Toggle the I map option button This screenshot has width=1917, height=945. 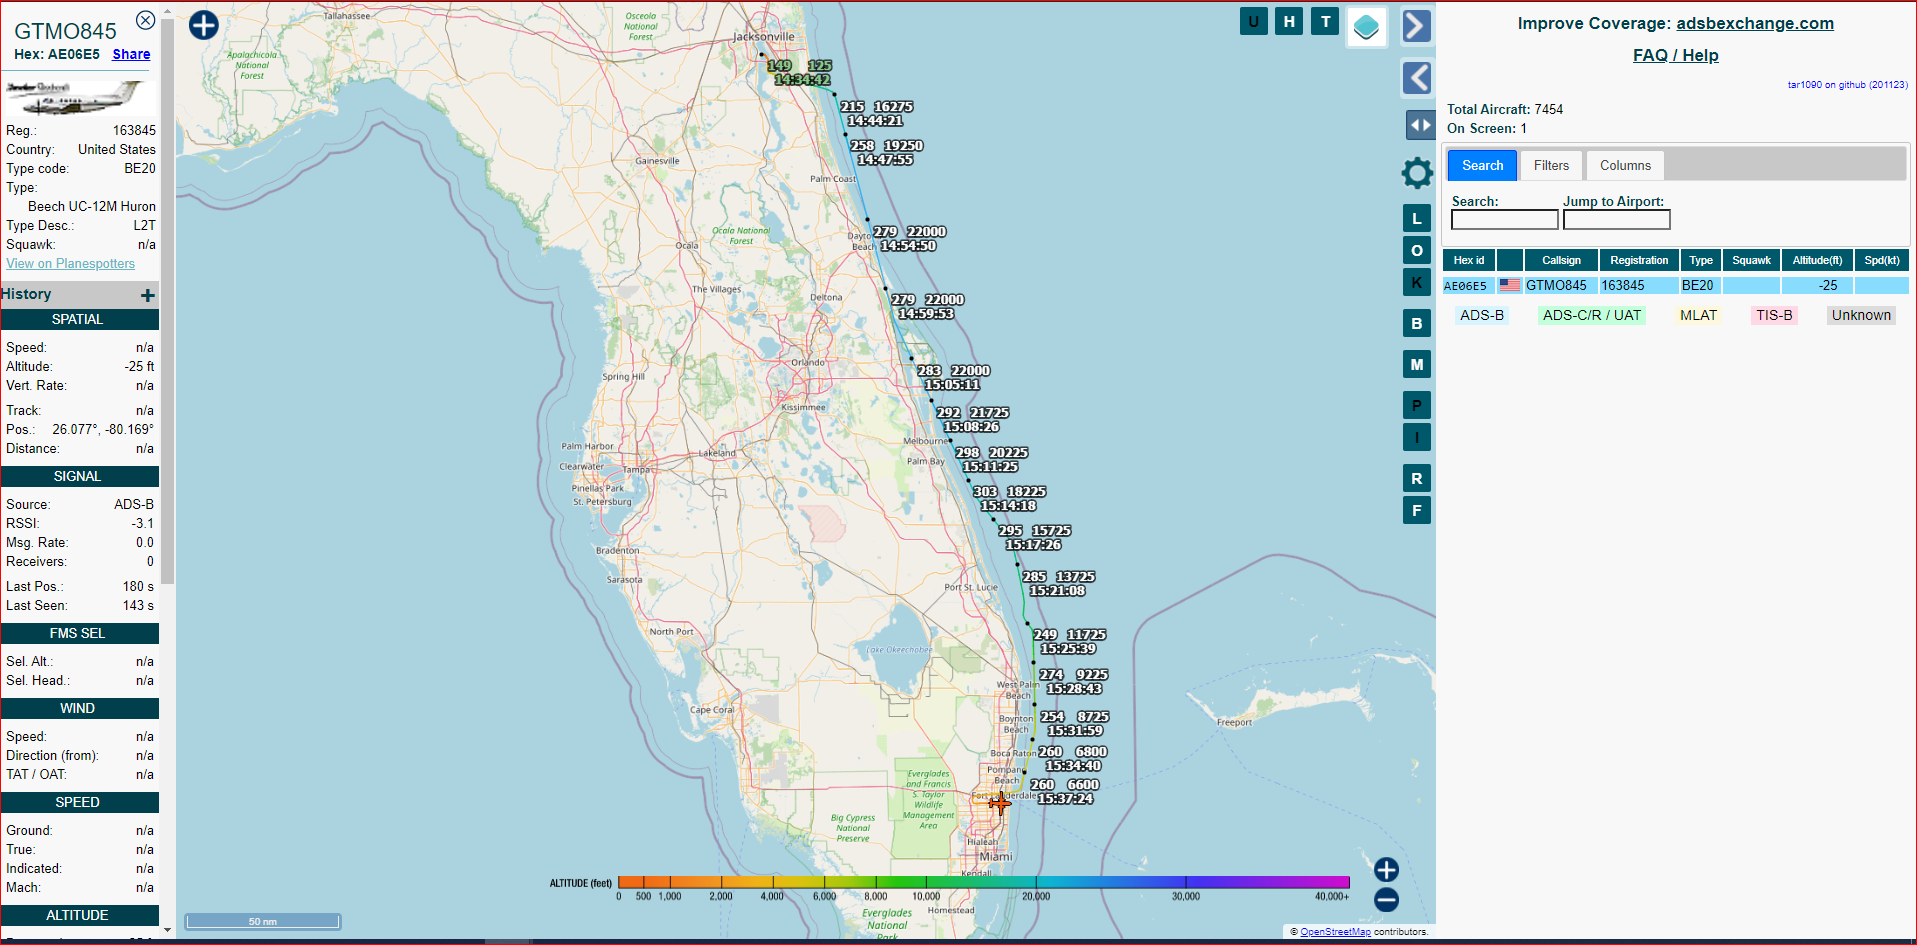[x=1416, y=437]
